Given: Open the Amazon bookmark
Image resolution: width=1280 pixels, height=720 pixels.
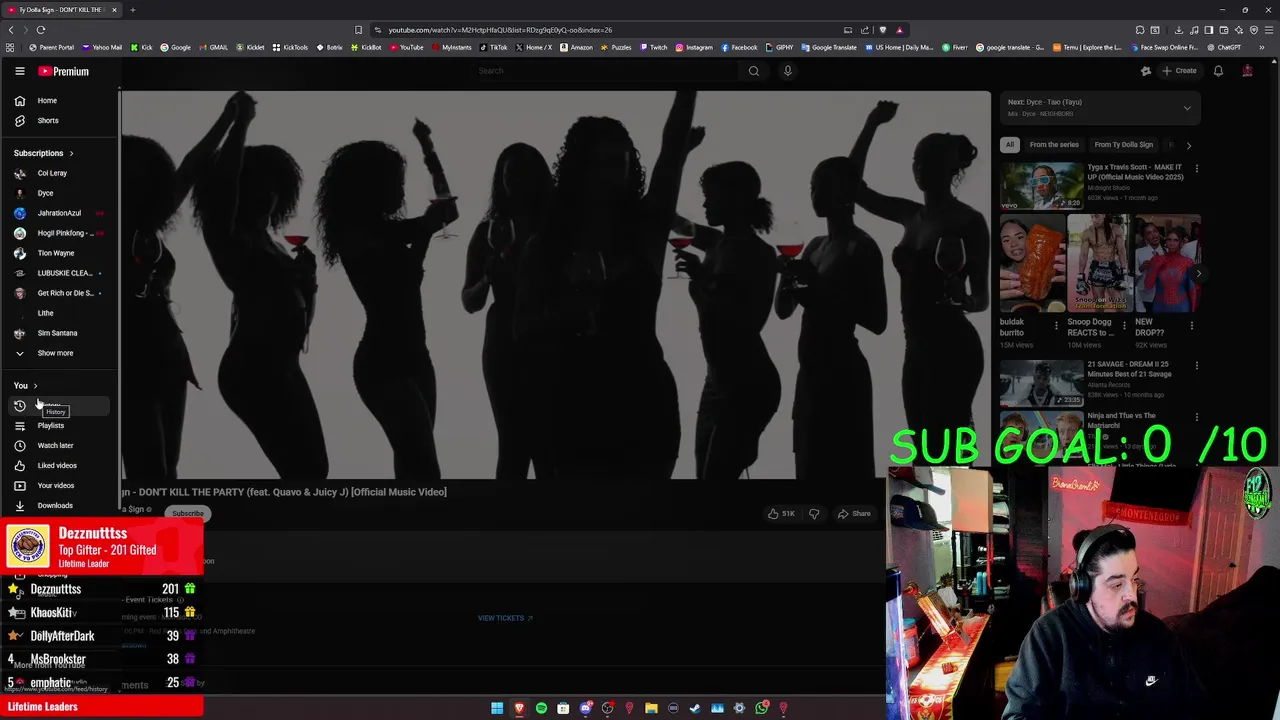Looking at the screenshot, I should (576, 47).
